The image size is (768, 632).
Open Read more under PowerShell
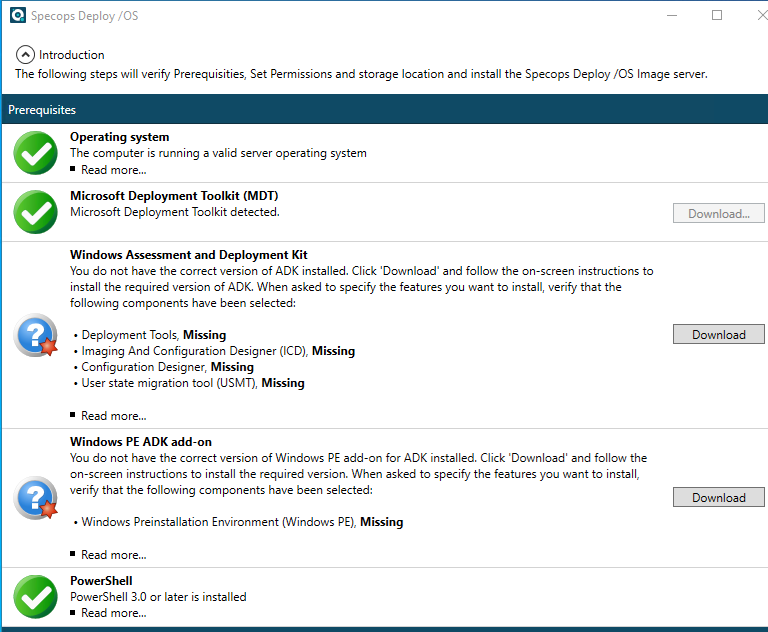114,613
